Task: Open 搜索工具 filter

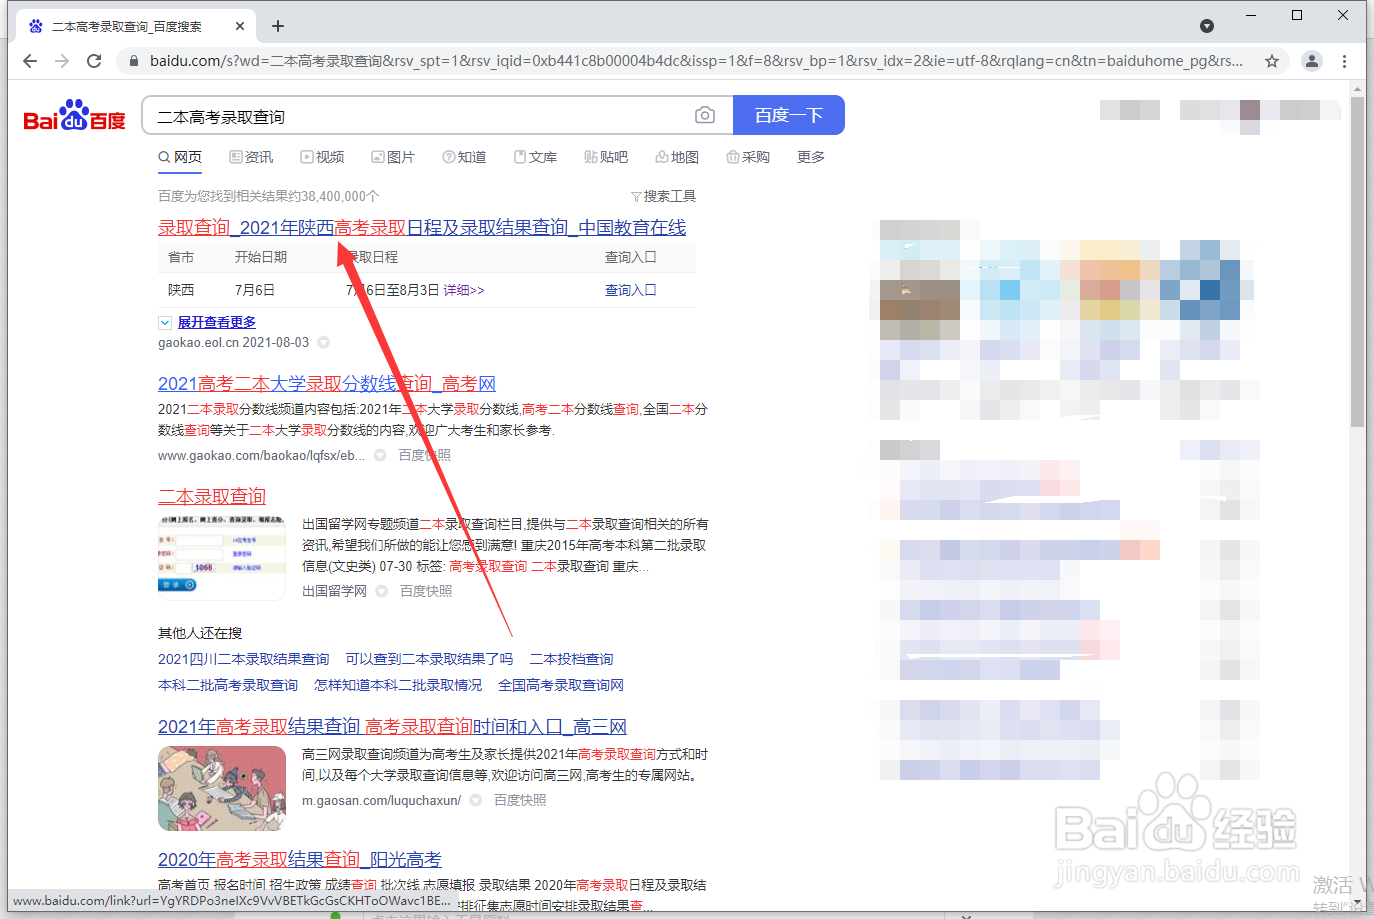Action: tap(663, 196)
